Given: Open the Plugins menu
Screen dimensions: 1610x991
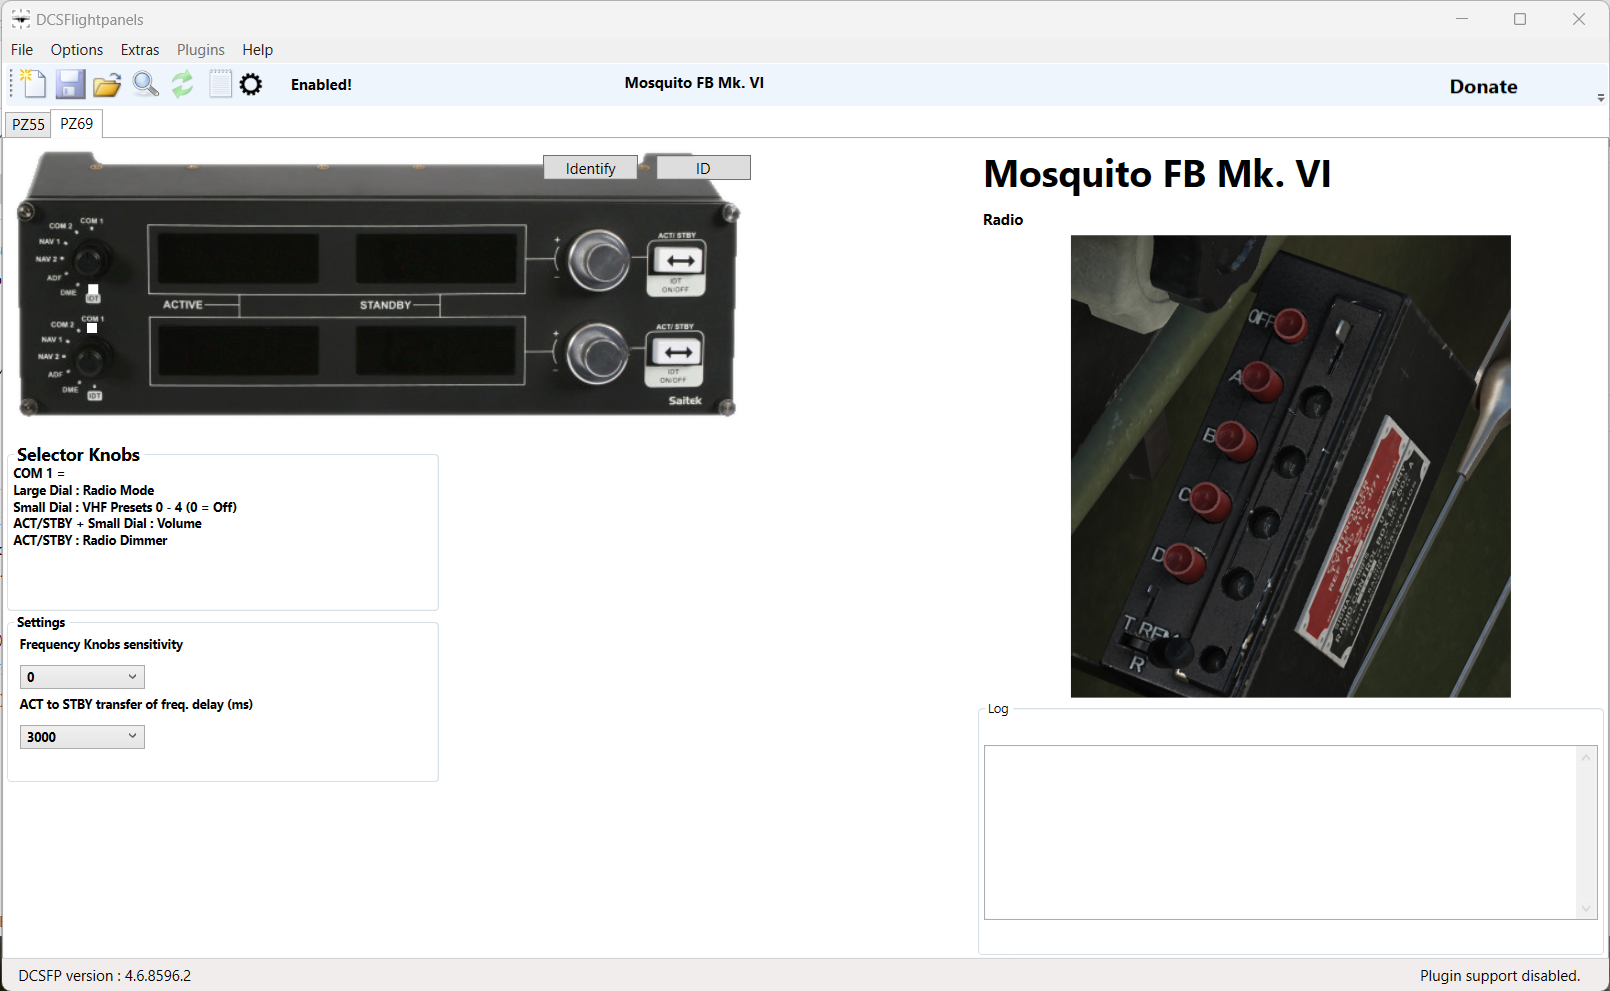Looking at the screenshot, I should [200, 49].
